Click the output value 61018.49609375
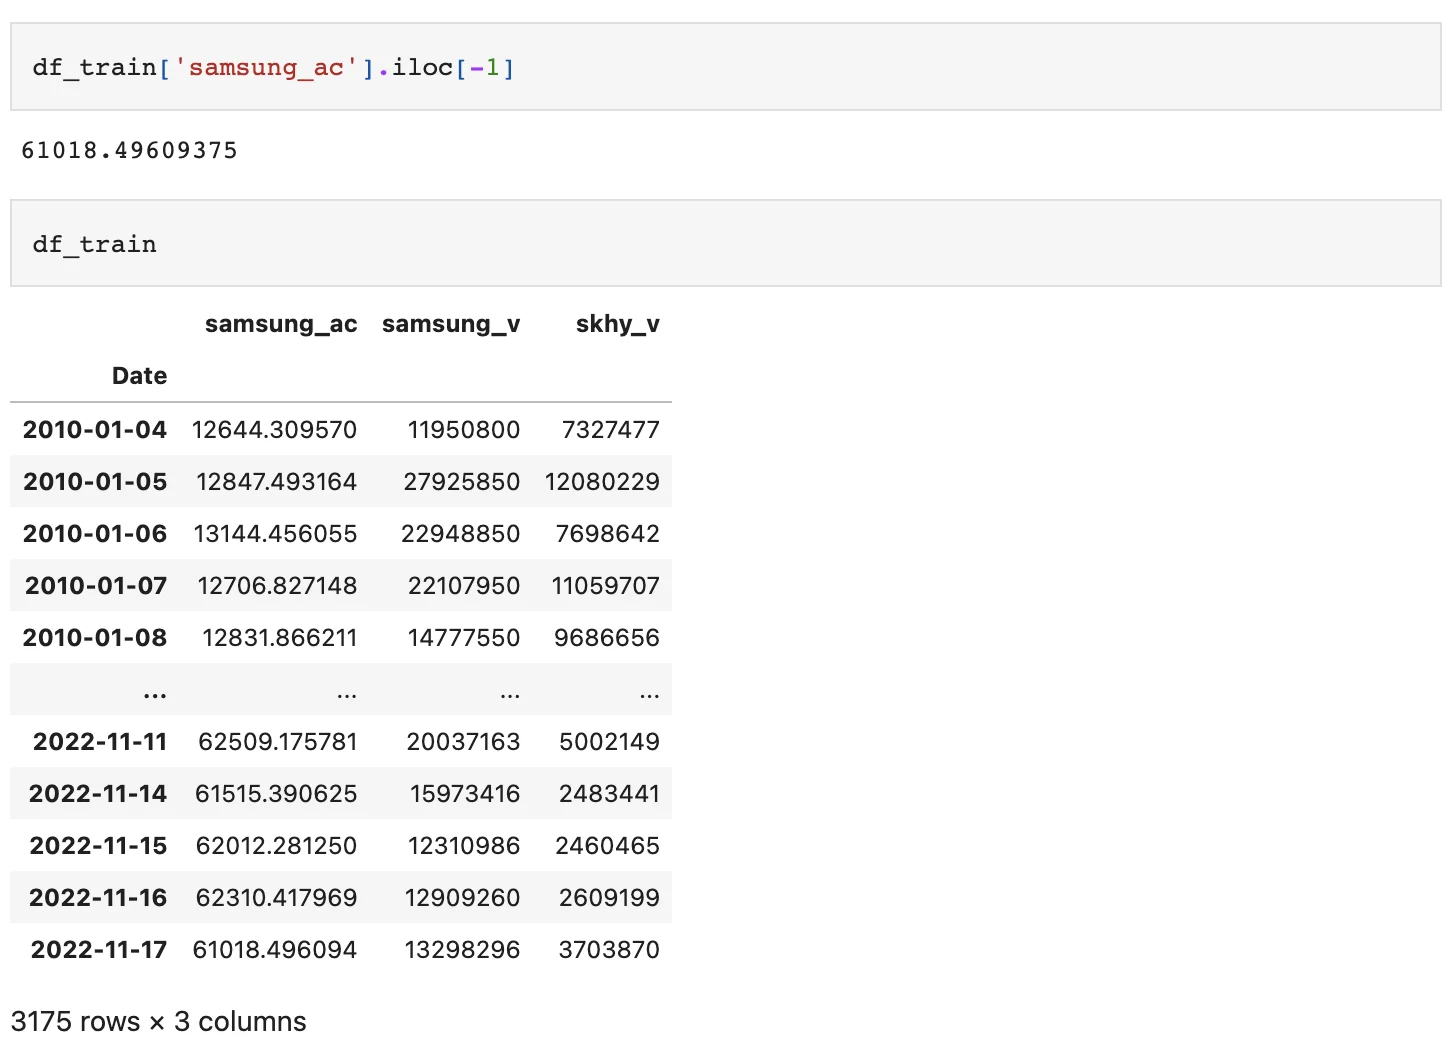Screen dimensions: 1448x1052 pyautogui.click(x=129, y=150)
